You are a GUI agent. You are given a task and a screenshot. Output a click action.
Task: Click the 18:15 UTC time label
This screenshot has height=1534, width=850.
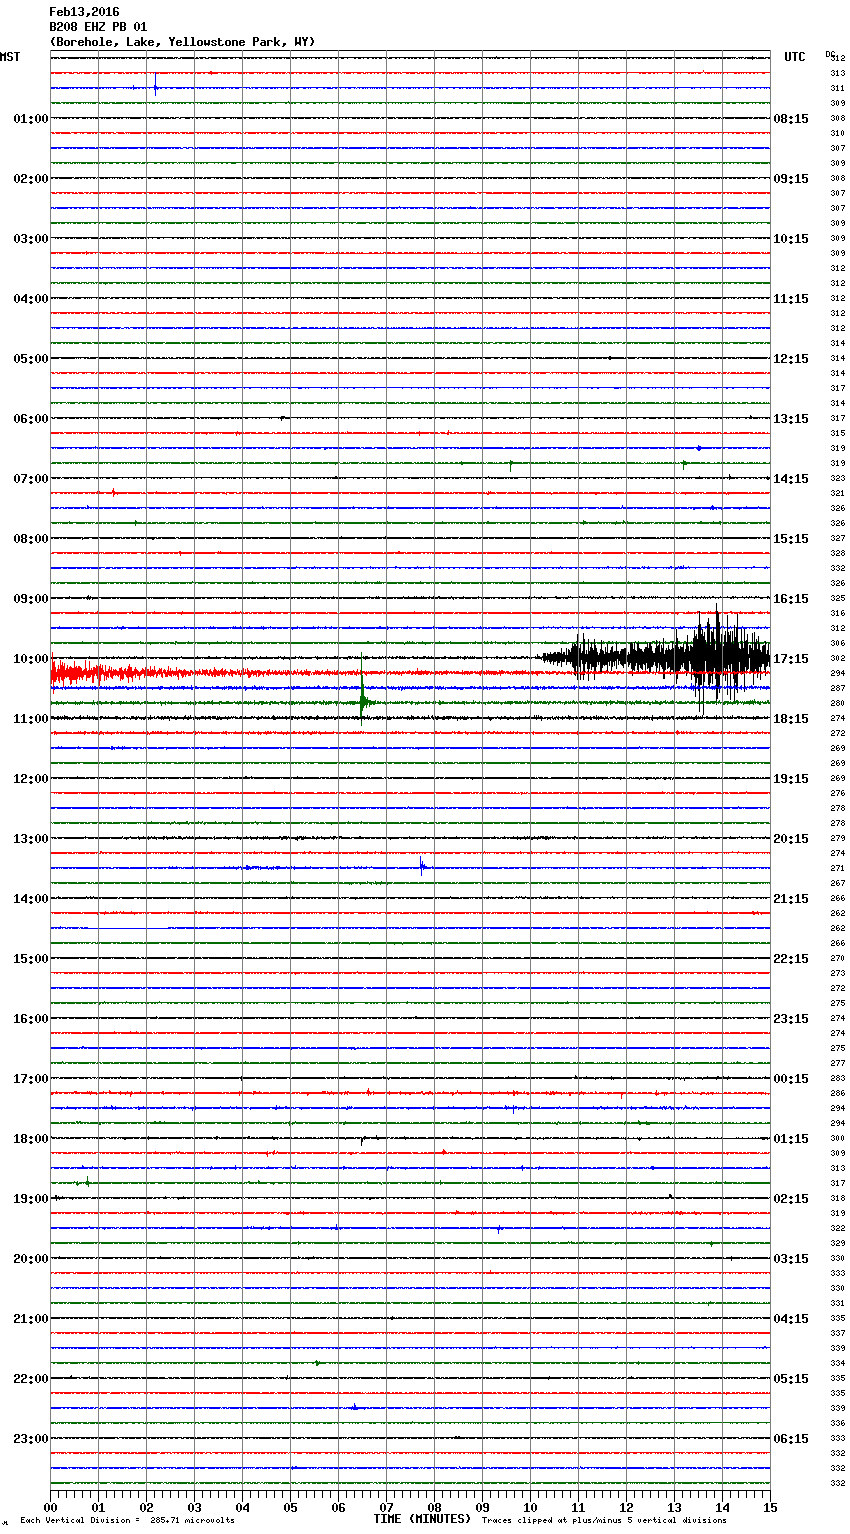pyautogui.click(x=791, y=719)
